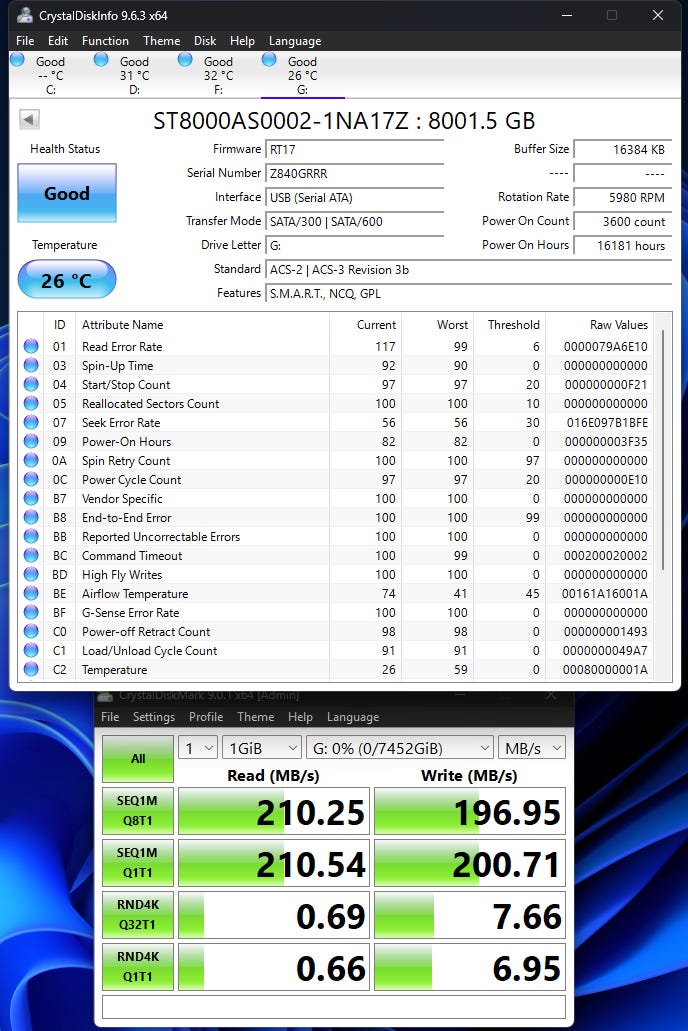Screen dimensions: 688x1031
Task: Open CrystalDiskInfo Theme menu
Action: tap(162, 41)
